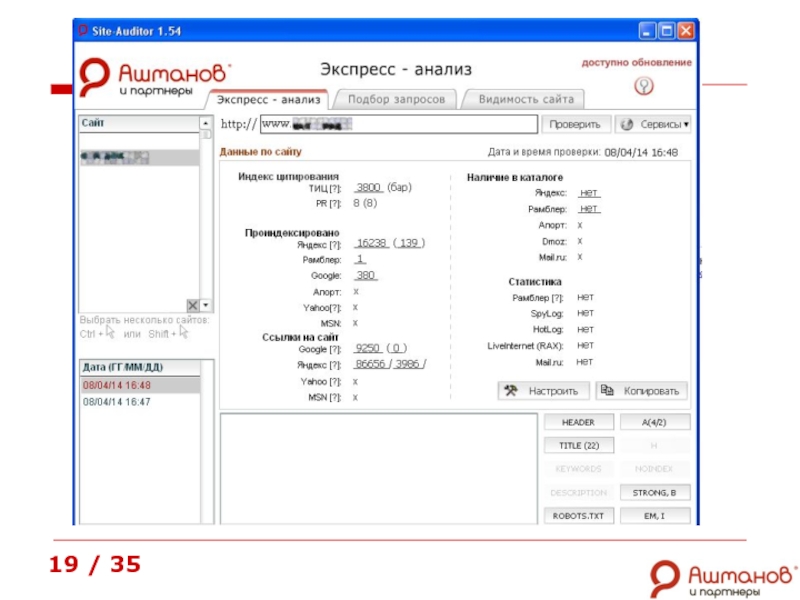Click the Yandex backlinks value 3986
Screen dimensions: 800x600
[x=407, y=364]
